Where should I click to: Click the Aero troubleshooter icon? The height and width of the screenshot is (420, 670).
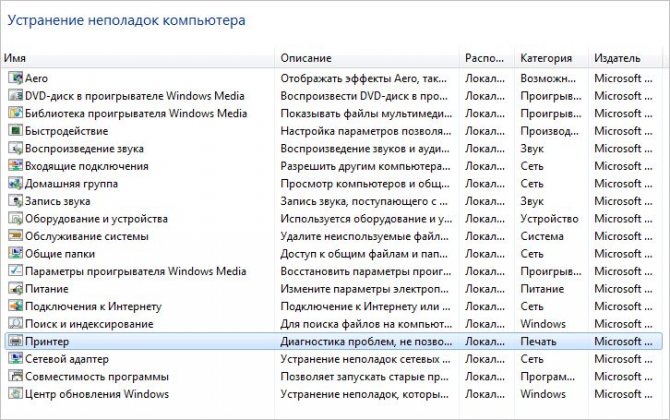pyautogui.click(x=15, y=78)
